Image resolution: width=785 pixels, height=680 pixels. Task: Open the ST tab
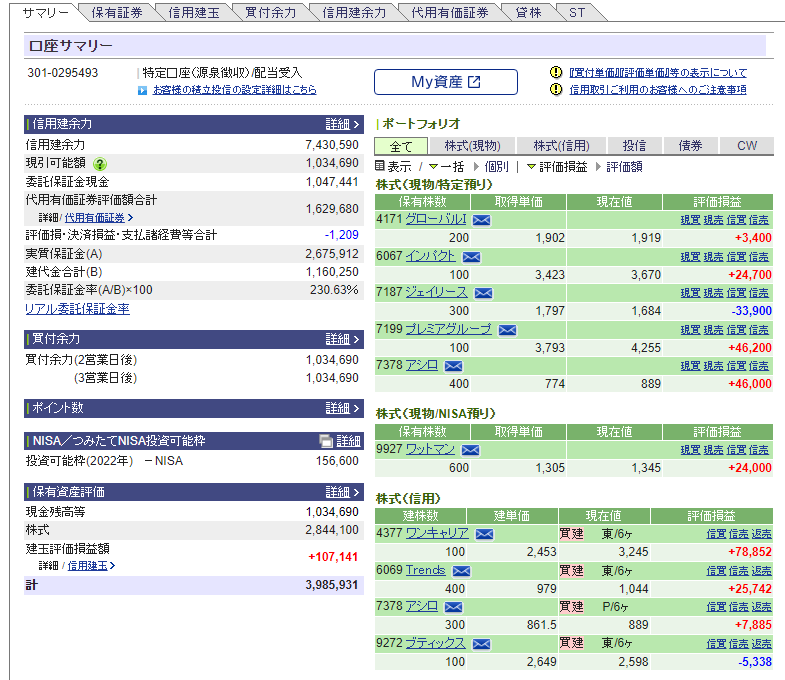click(577, 13)
